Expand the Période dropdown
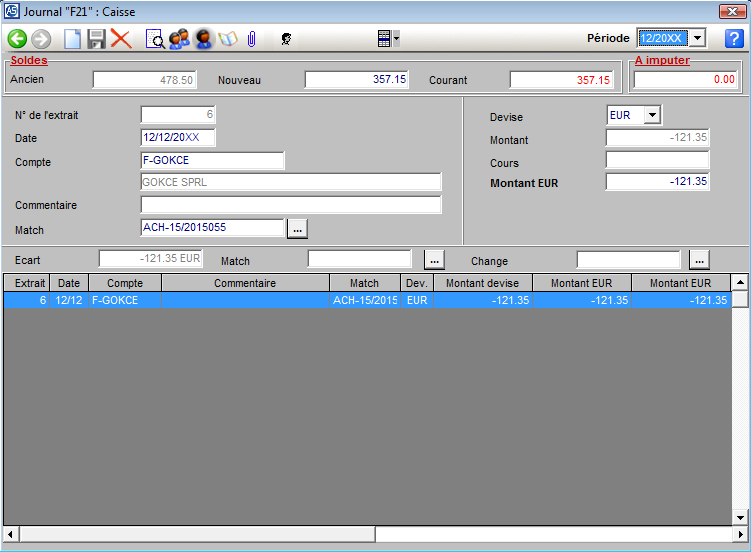Screen dimensions: 751x552 coord(698,38)
